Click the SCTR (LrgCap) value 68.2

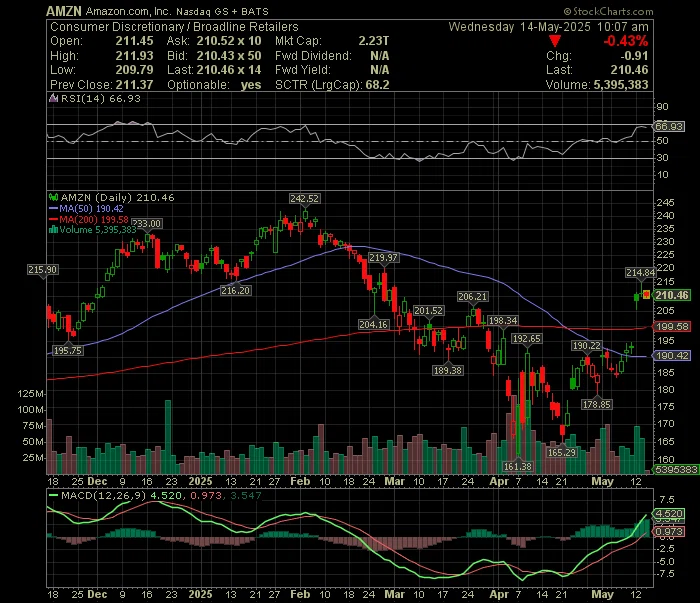pos(377,85)
